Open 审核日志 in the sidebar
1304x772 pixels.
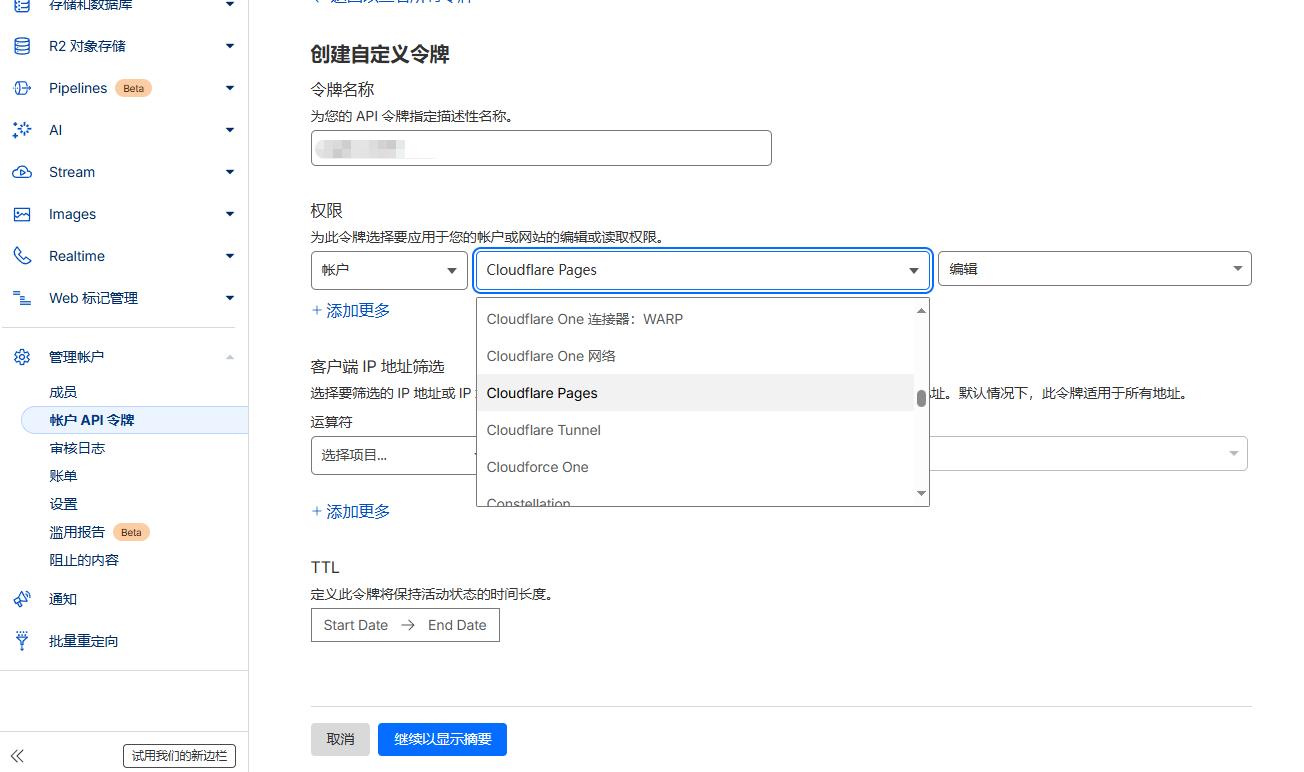click(77, 448)
